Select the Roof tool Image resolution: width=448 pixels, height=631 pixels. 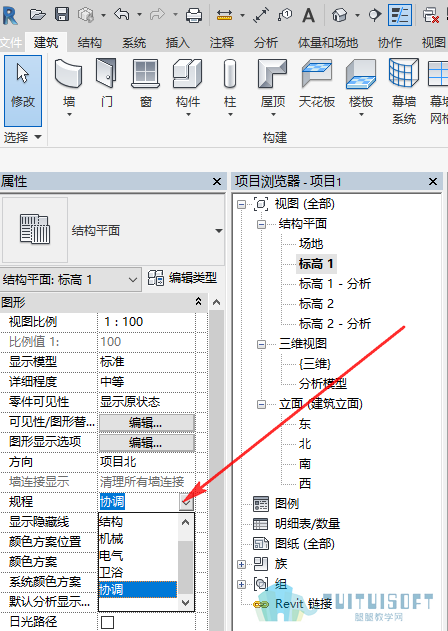coord(273,84)
